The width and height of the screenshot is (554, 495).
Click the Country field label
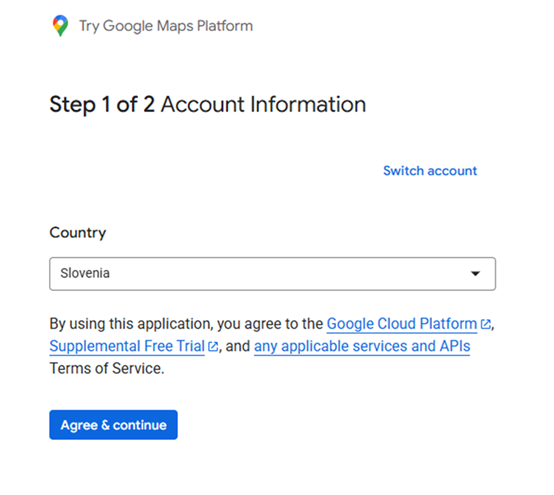pos(78,233)
